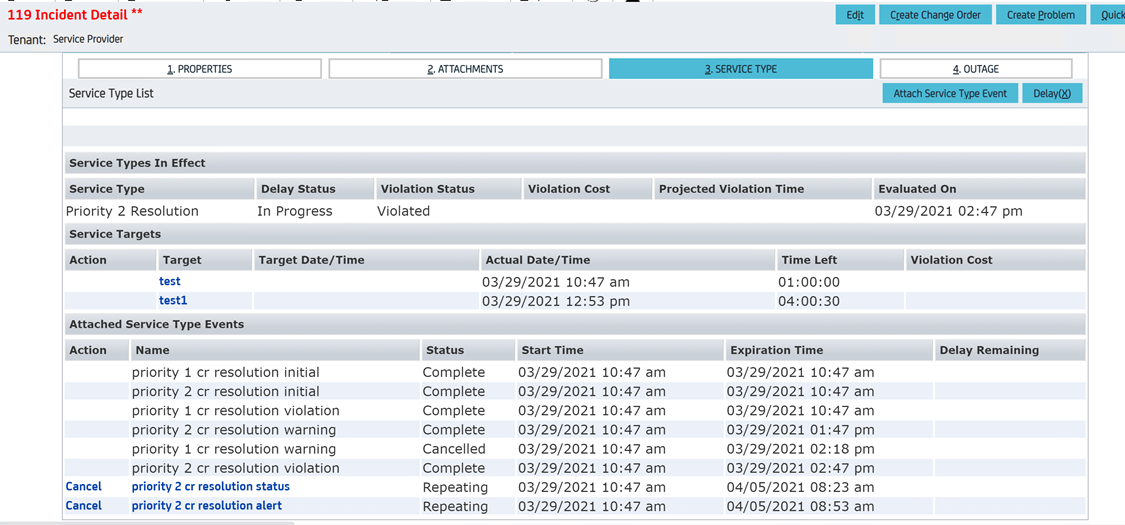Image resolution: width=1125 pixels, height=525 pixels.
Task: Click Attach Service Type Event button
Action: coord(950,93)
